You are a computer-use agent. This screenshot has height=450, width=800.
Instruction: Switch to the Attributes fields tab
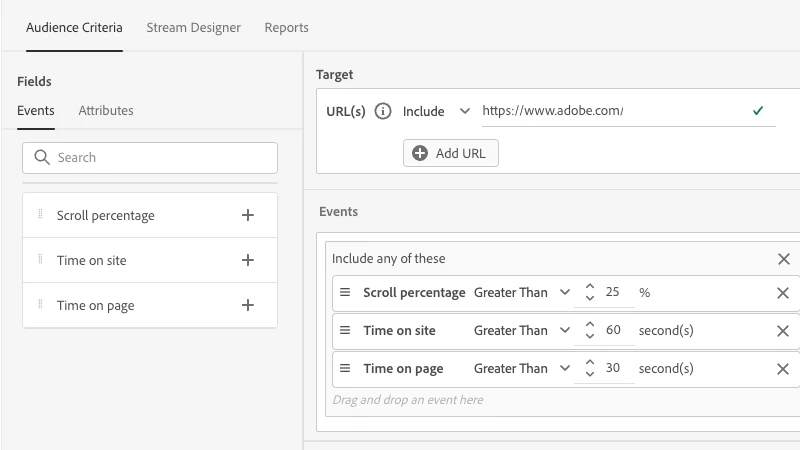(106, 110)
